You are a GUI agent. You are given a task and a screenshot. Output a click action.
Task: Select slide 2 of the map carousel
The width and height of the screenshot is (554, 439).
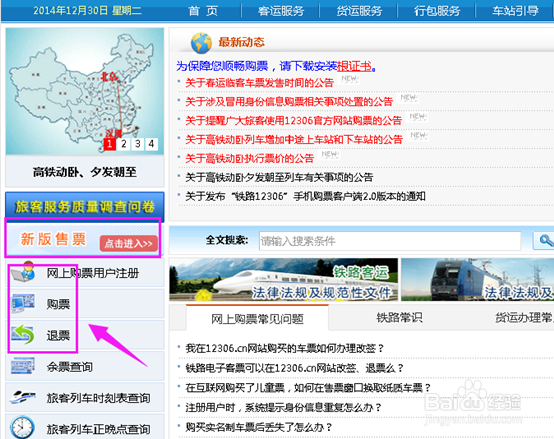(x=124, y=144)
